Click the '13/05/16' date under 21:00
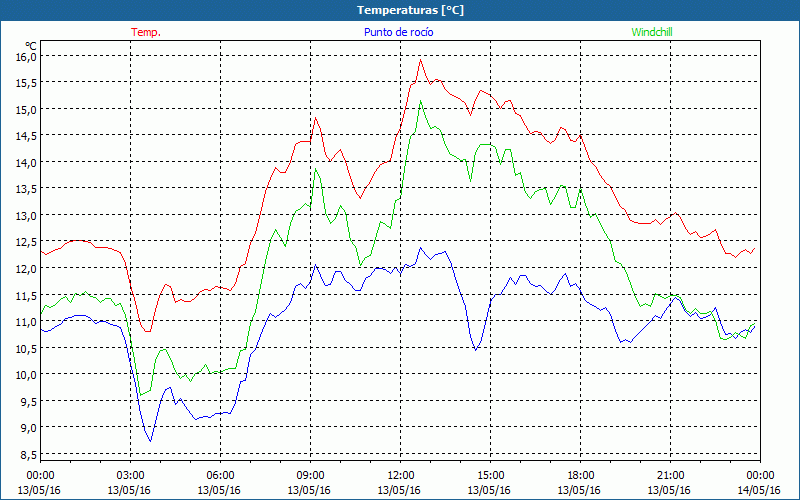The image size is (800, 500). [x=669, y=490]
